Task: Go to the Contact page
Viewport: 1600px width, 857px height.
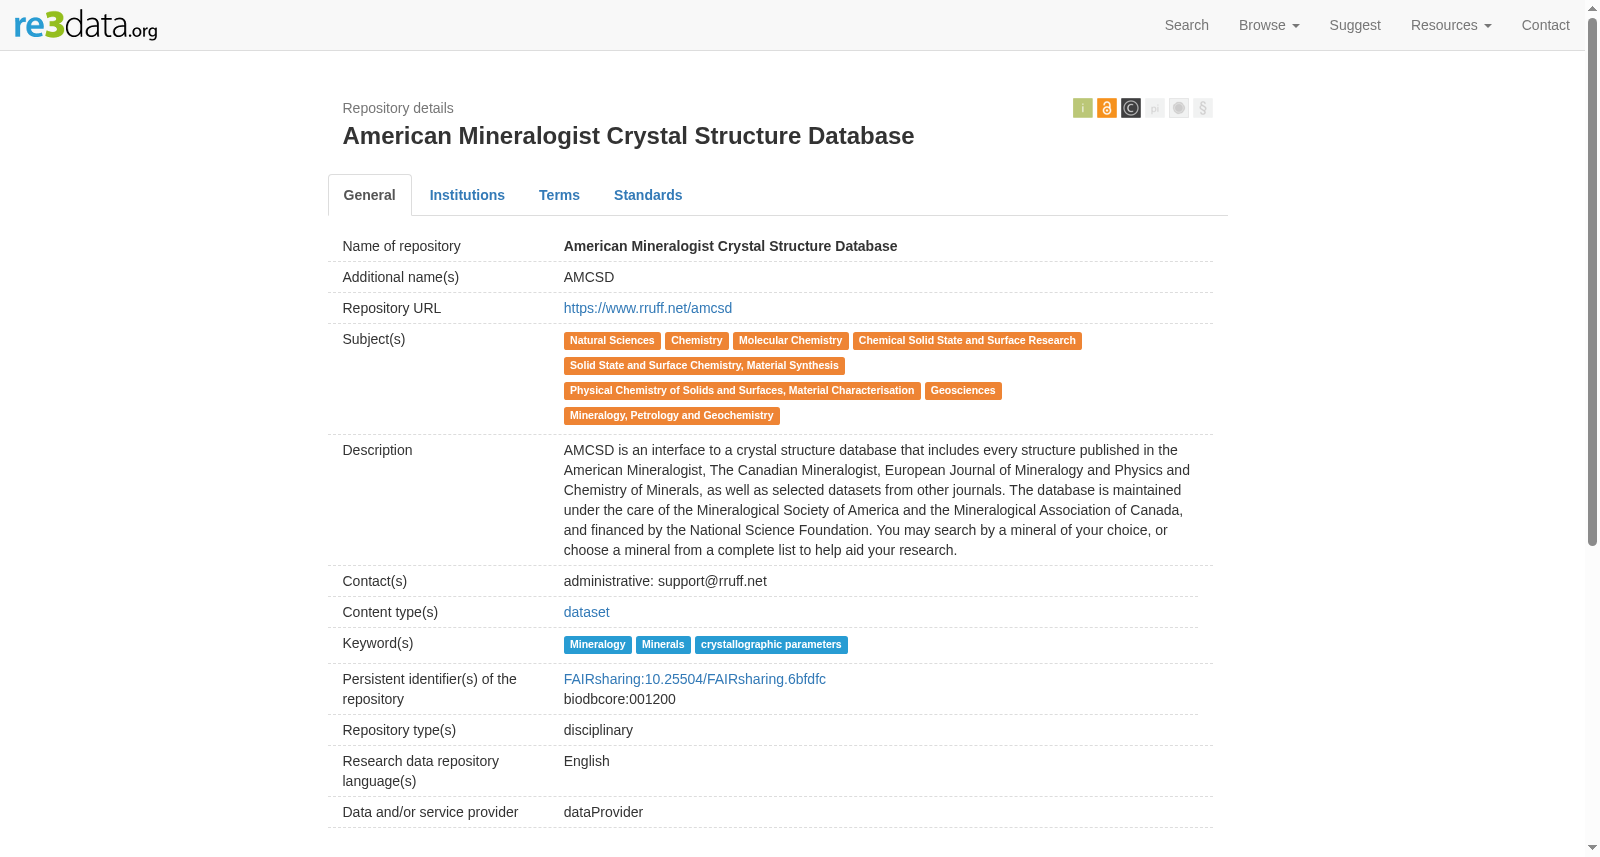Action: pyautogui.click(x=1545, y=25)
